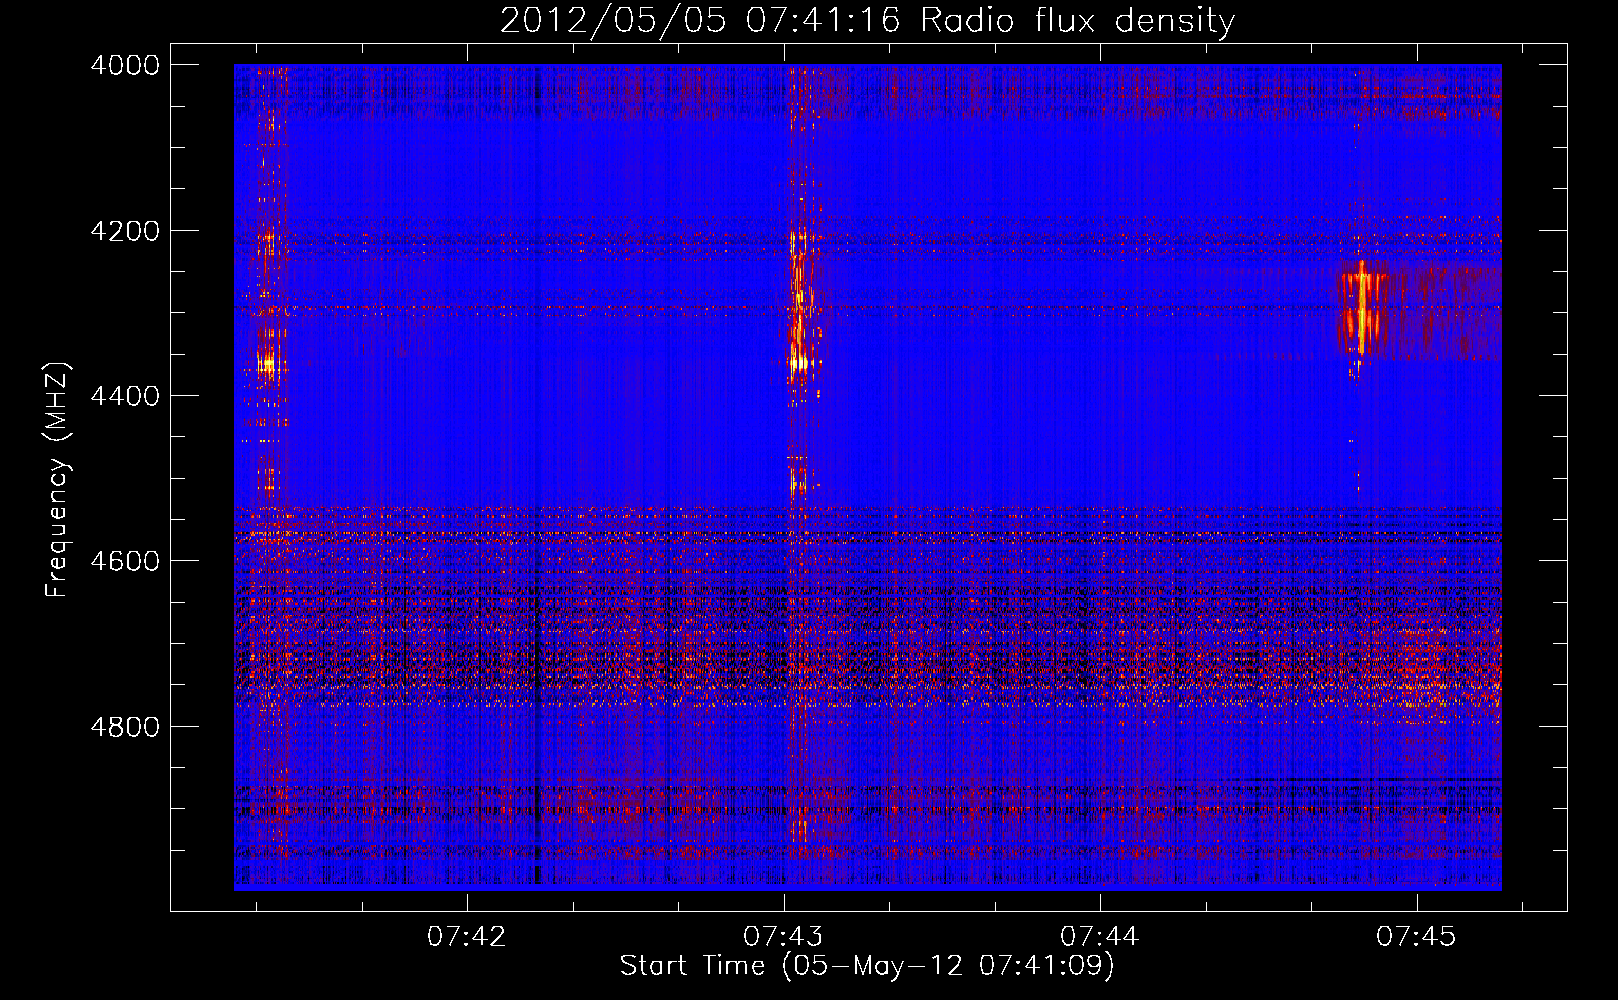Select the 4000 frequency tick label
The height and width of the screenshot is (1000, 1618).
[125, 65]
